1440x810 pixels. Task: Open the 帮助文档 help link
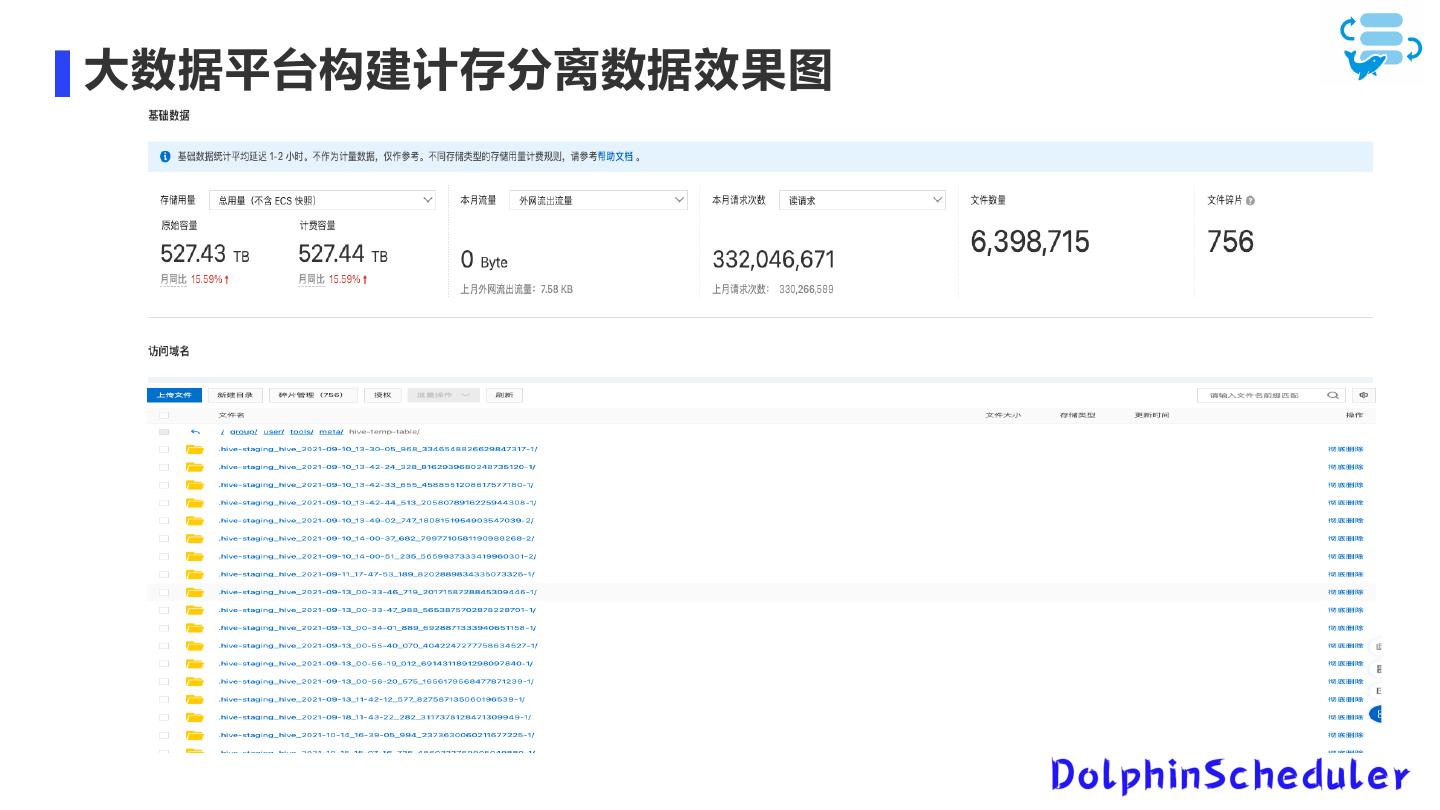pyautogui.click(x=615, y=157)
